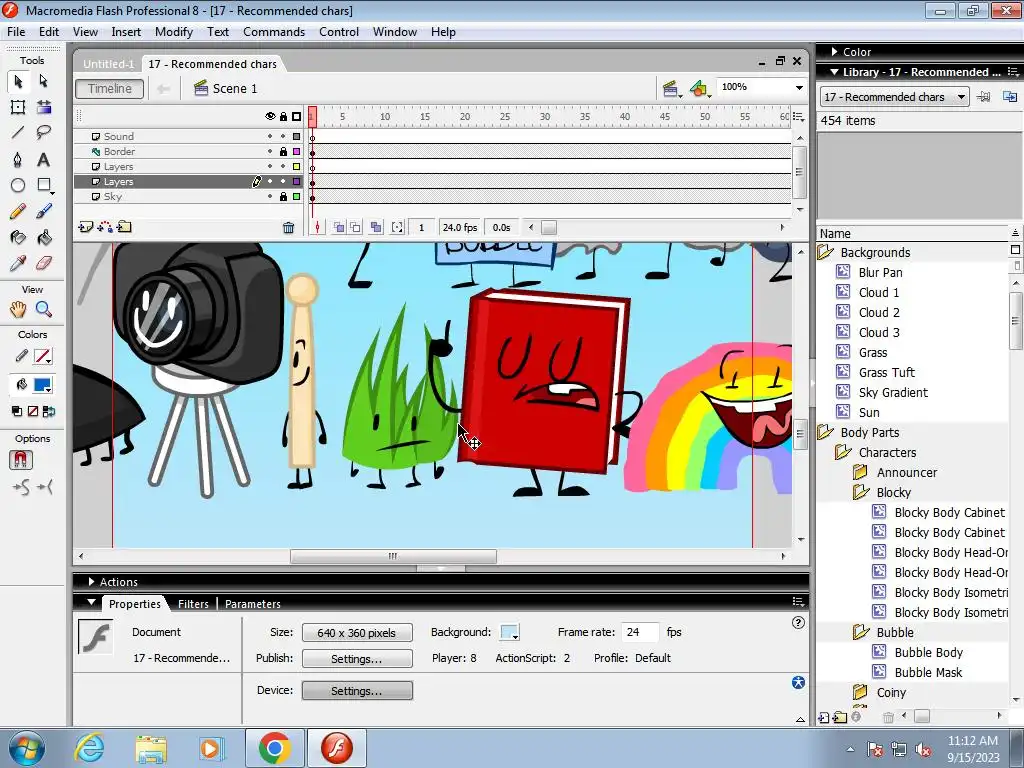Click the Add Motion Guide icon
Viewport: 1024px width, 768px height.
point(104,227)
